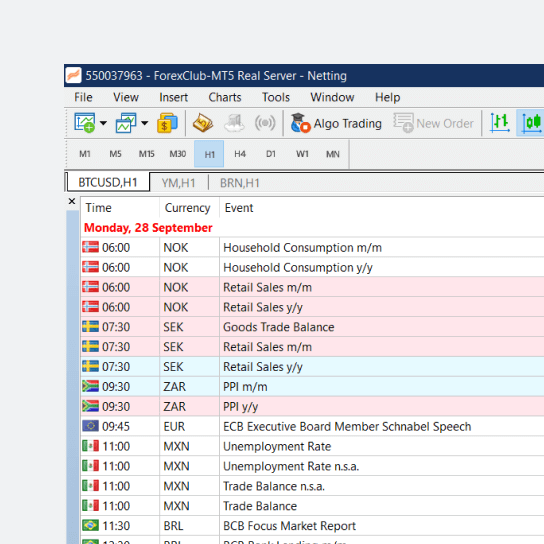The height and width of the screenshot is (544, 544).
Task: Click the Signals broadcast icon
Action: point(265,123)
